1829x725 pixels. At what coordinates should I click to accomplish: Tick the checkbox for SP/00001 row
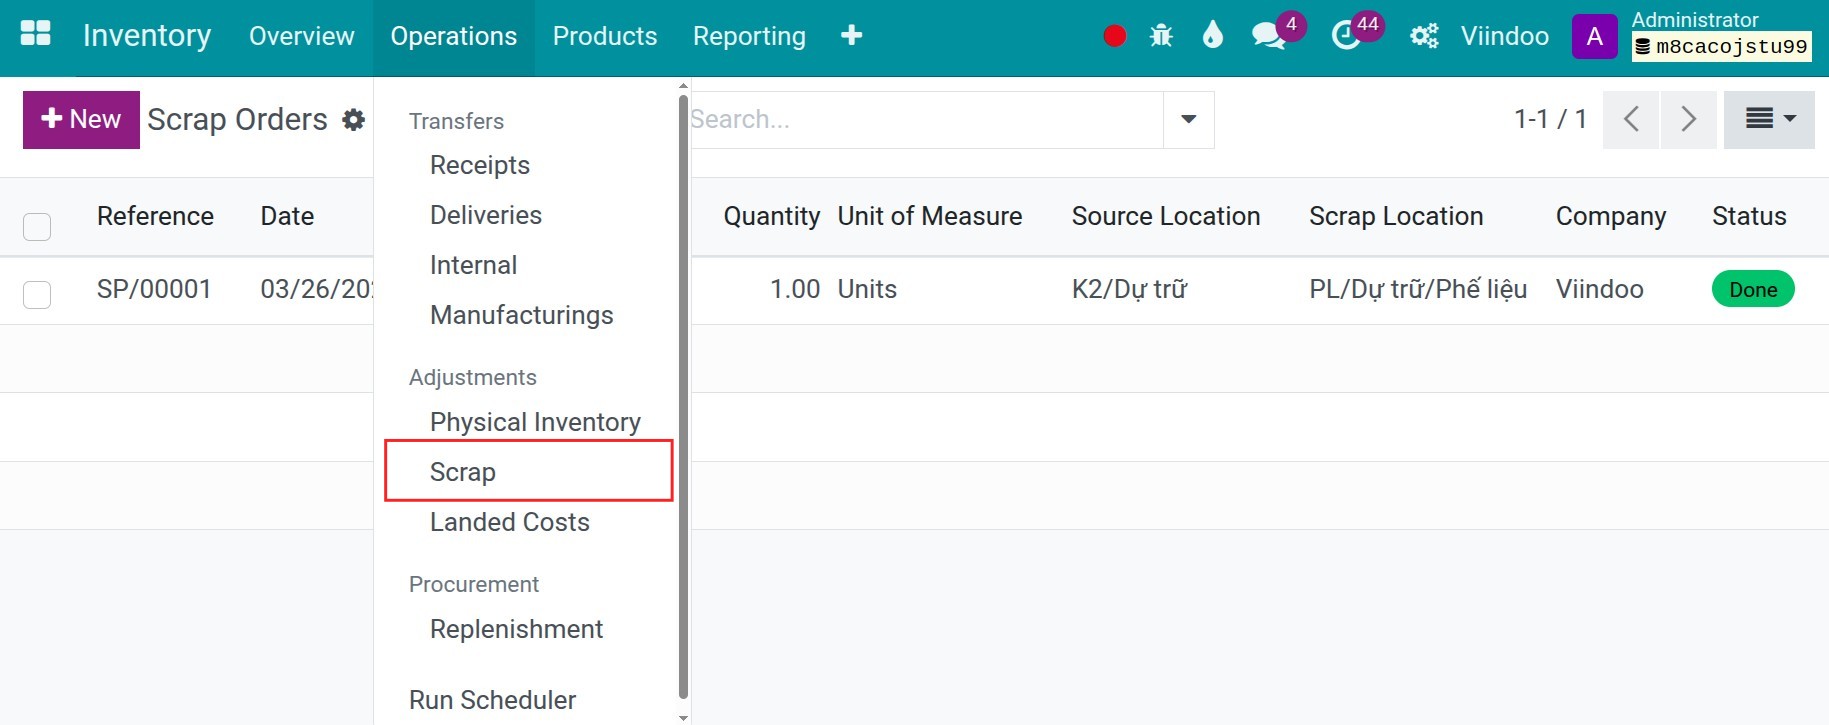tap(37, 294)
